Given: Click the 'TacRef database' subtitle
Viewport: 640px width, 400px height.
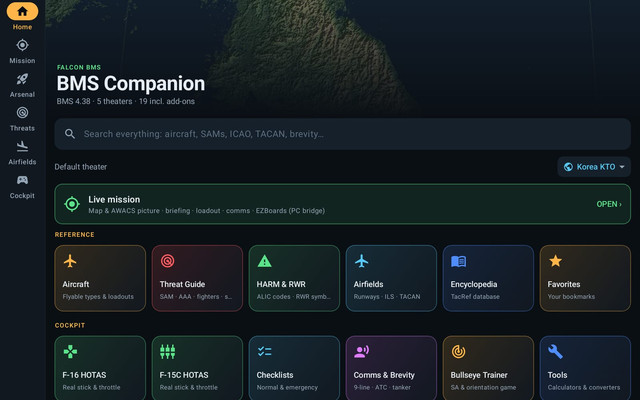Looking at the screenshot, I should 475,296.
